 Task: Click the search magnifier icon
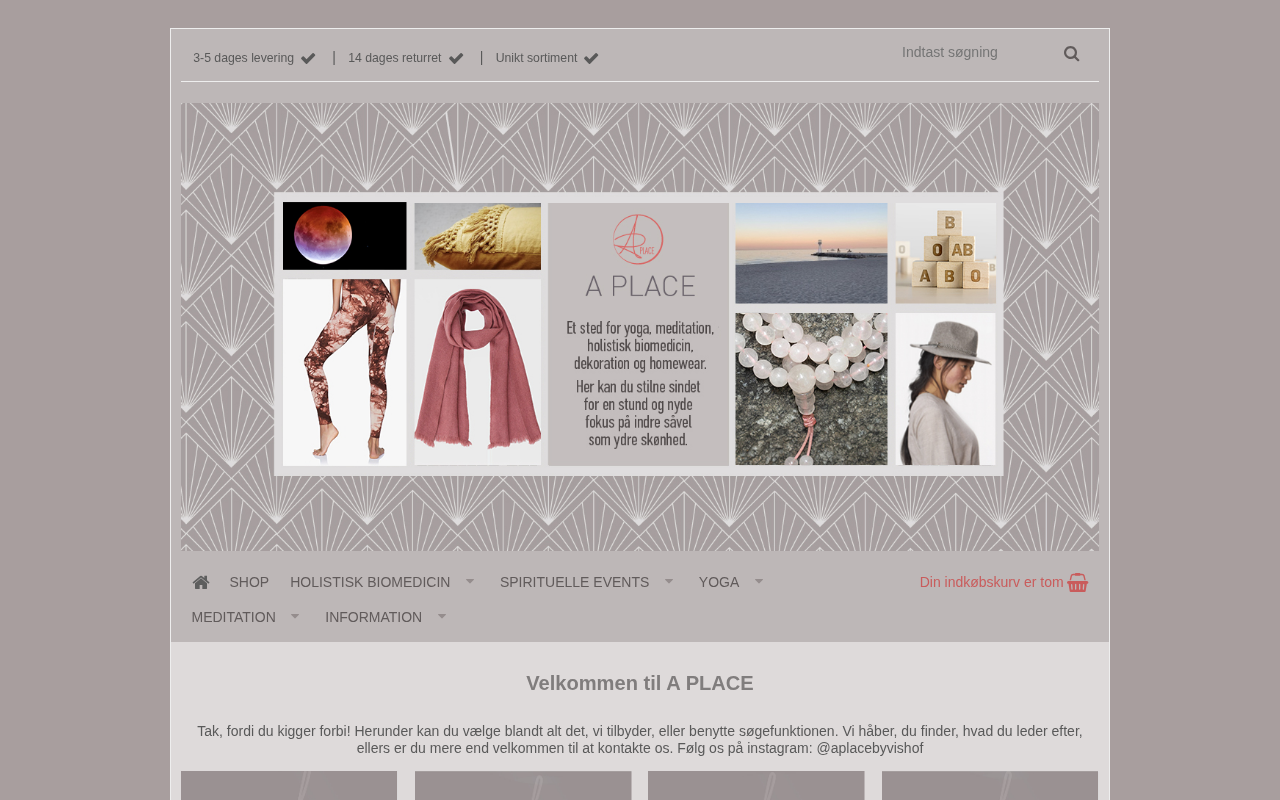(1071, 54)
